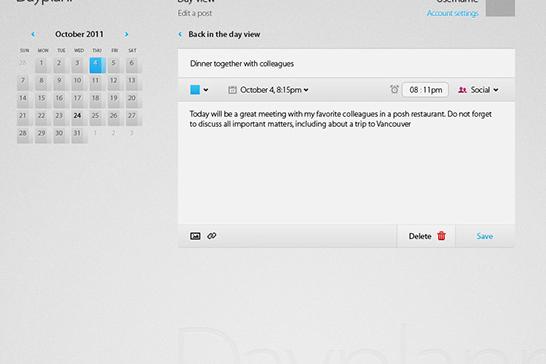This screenshot has height=364, width=546.
Task: Select October 1 in the calendar
Action: pos(43,65)
